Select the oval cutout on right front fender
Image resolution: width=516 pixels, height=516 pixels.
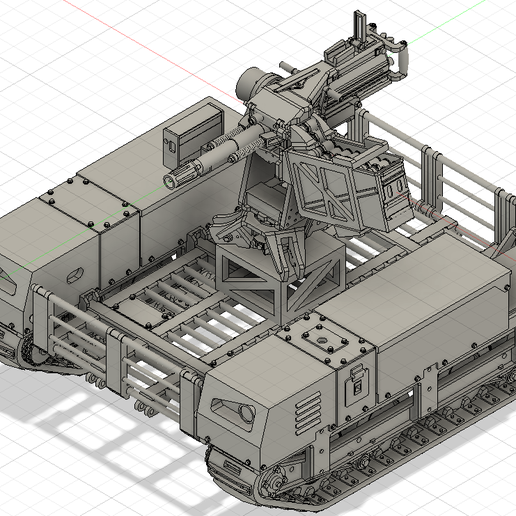point(234,410)
